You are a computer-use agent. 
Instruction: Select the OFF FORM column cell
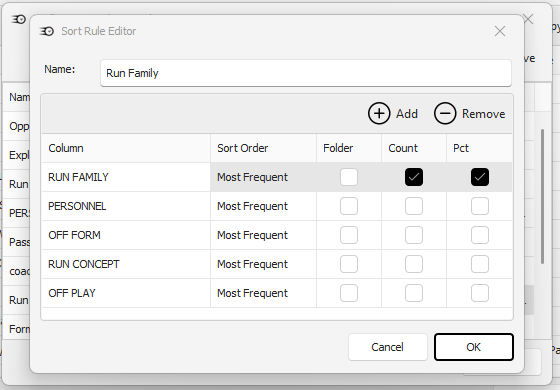126,235
